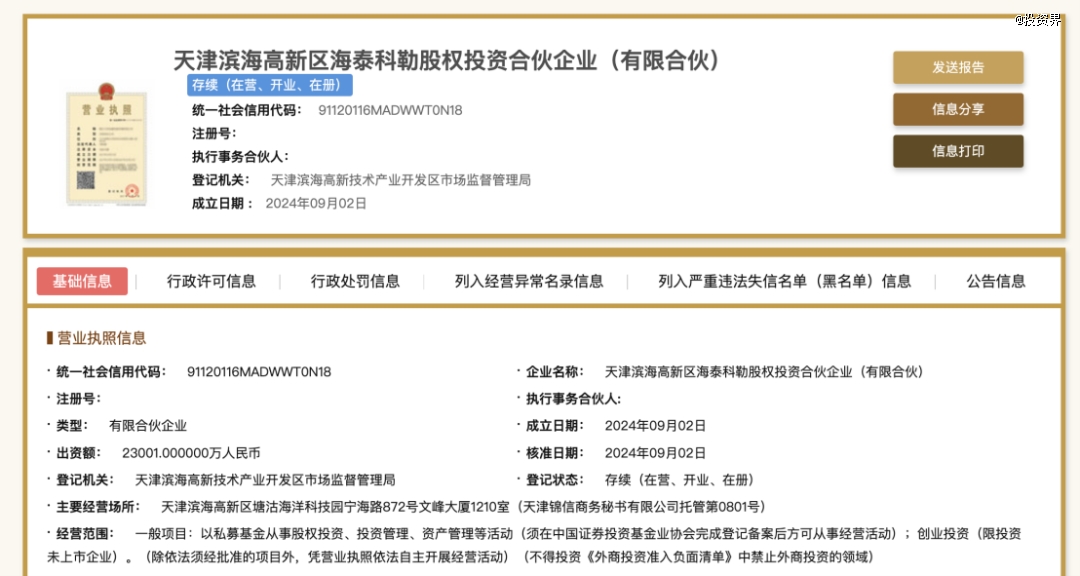Click the 核准日期 value 2024年09月02日
Viewport: 1080px width, 576px height.
(655, 453)
